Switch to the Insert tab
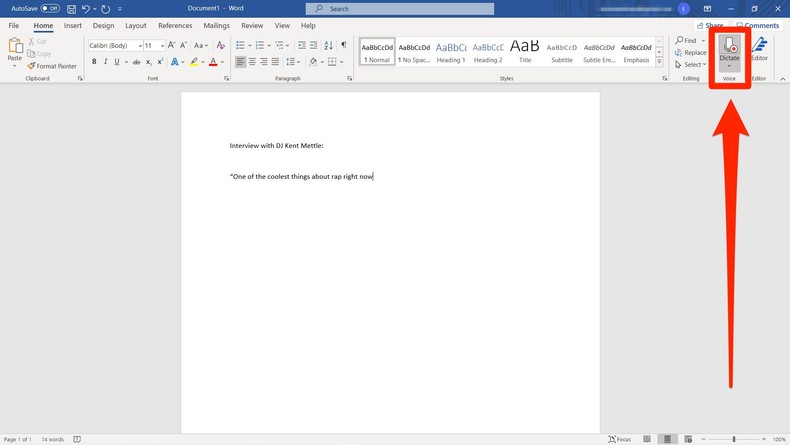The image size is (790, 445). (x=73, y=26)
